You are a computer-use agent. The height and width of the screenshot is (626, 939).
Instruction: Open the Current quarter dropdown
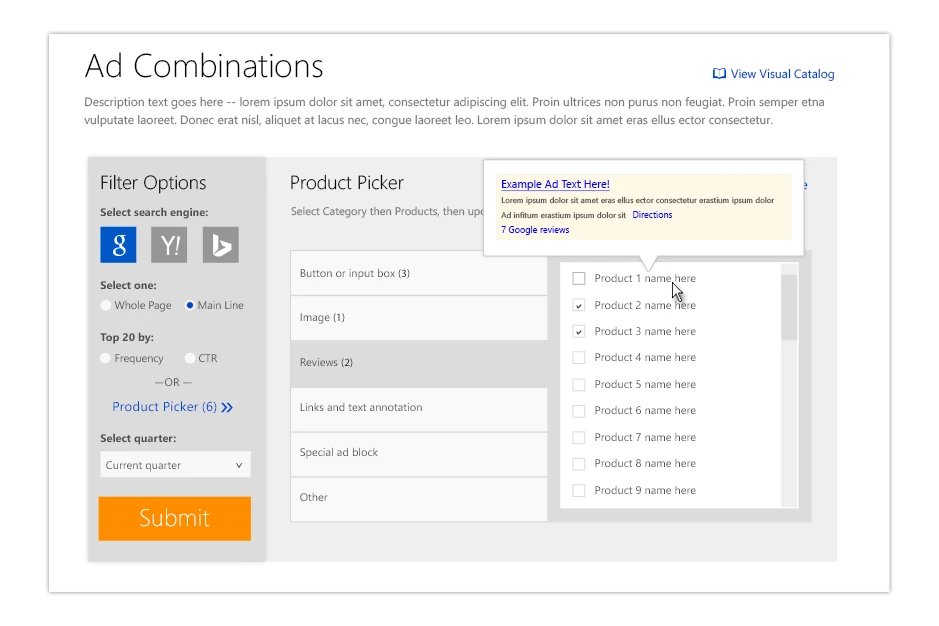(x=175, y=465)
